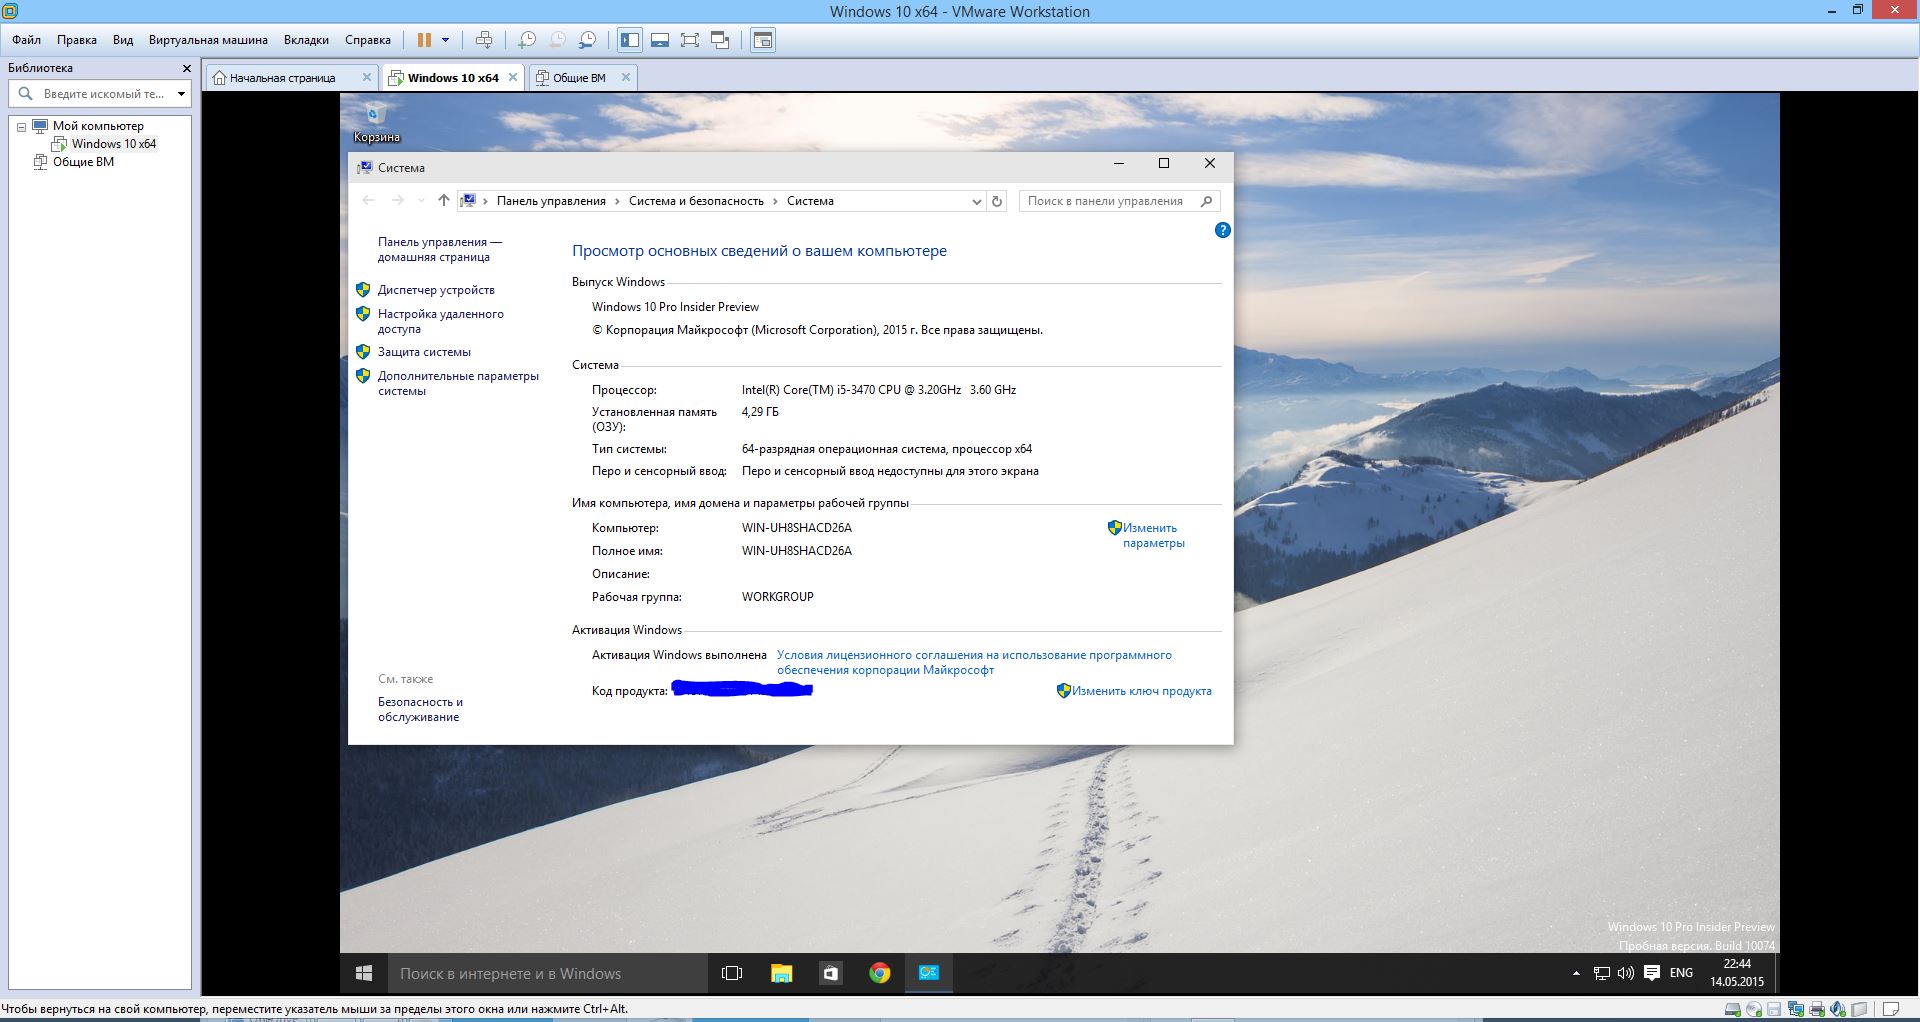Image resolution: width=1920 pixels, height=1022 pixels.
Task: Close the Начальная страница tab
Action: (x=367, y=77)
